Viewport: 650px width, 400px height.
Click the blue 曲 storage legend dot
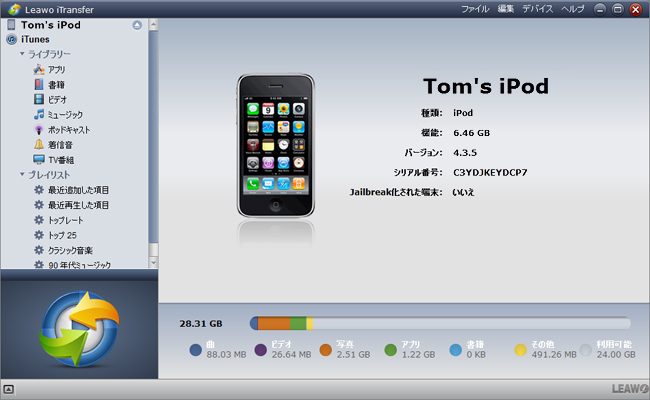tap(196, 350)
